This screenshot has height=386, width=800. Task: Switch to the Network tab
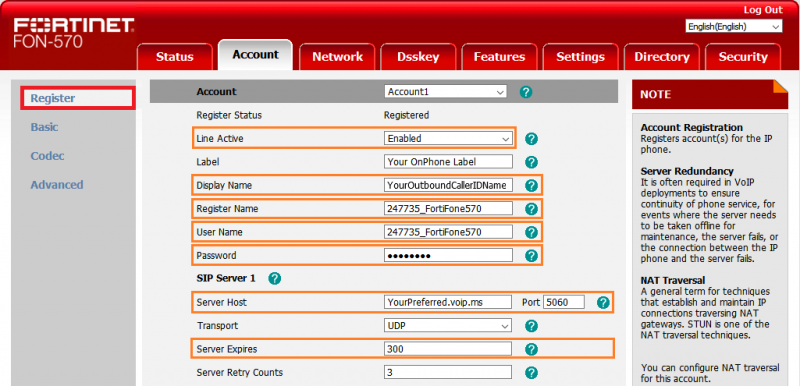coord(337,57)
